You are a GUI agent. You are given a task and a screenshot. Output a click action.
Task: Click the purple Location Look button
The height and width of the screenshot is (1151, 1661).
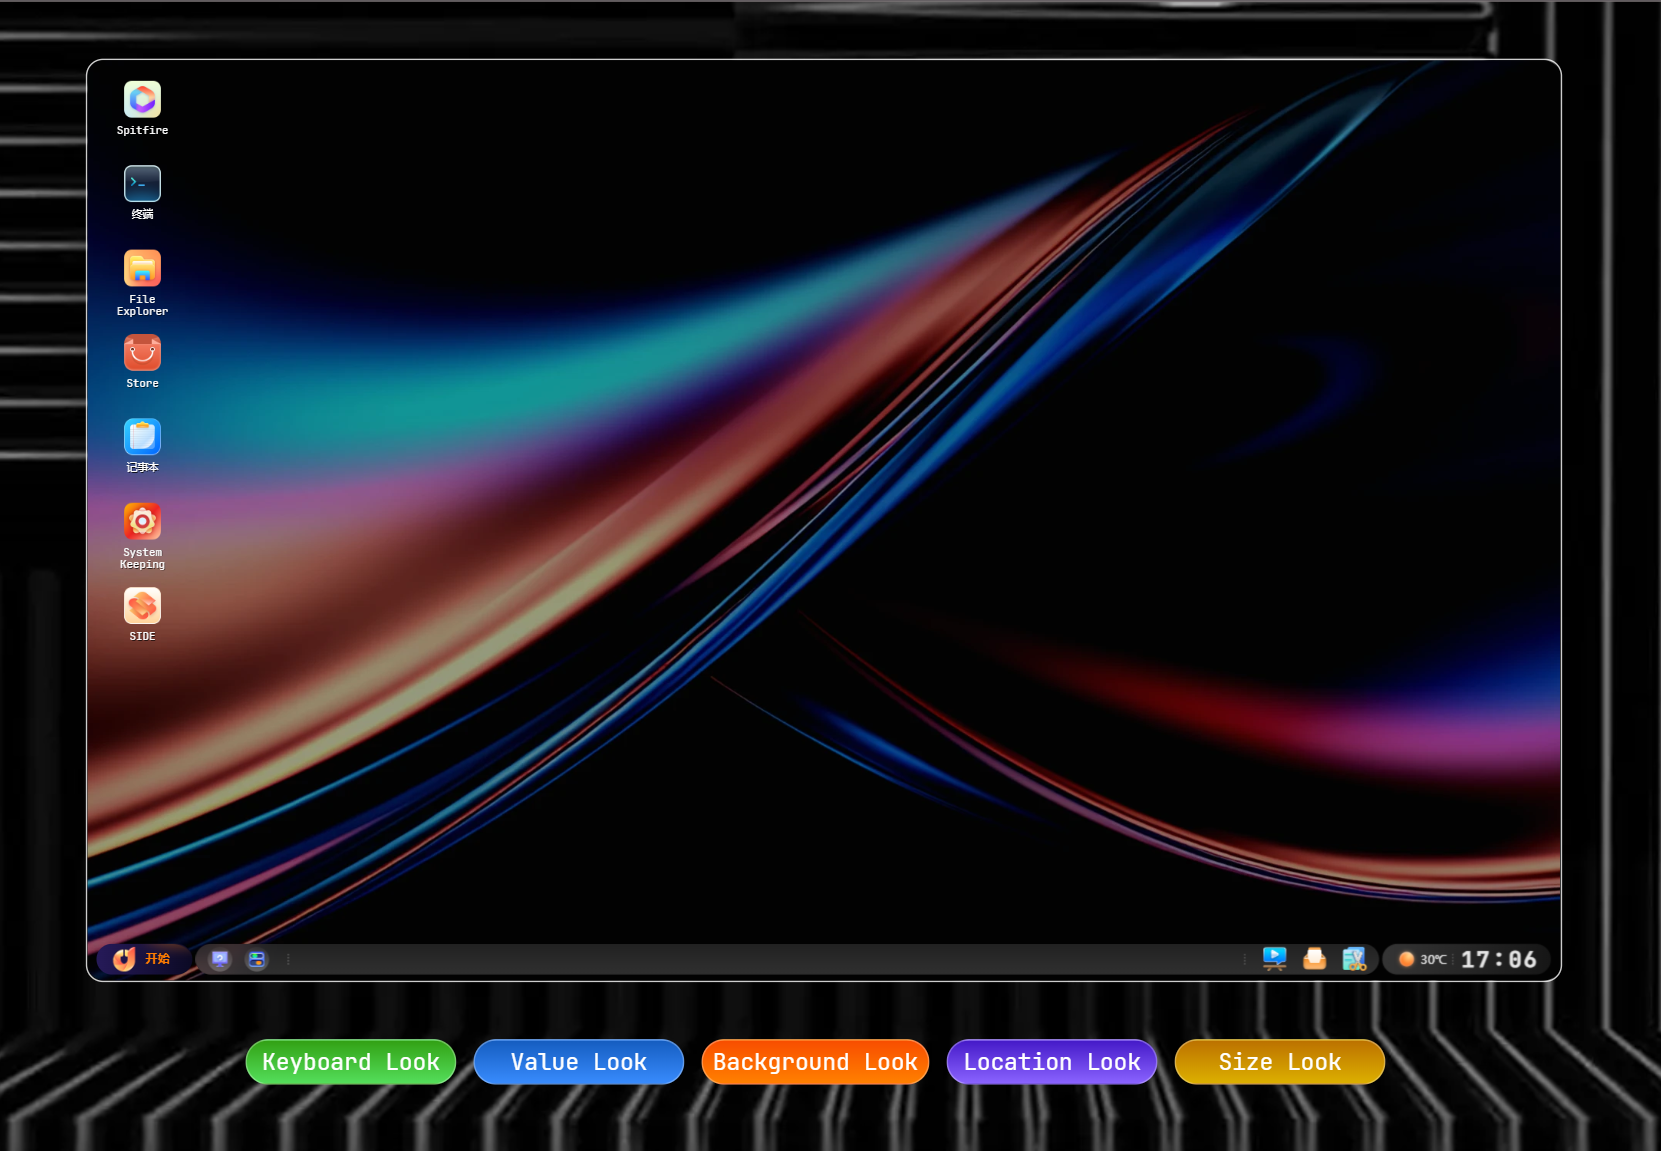click(1052, 1062)
